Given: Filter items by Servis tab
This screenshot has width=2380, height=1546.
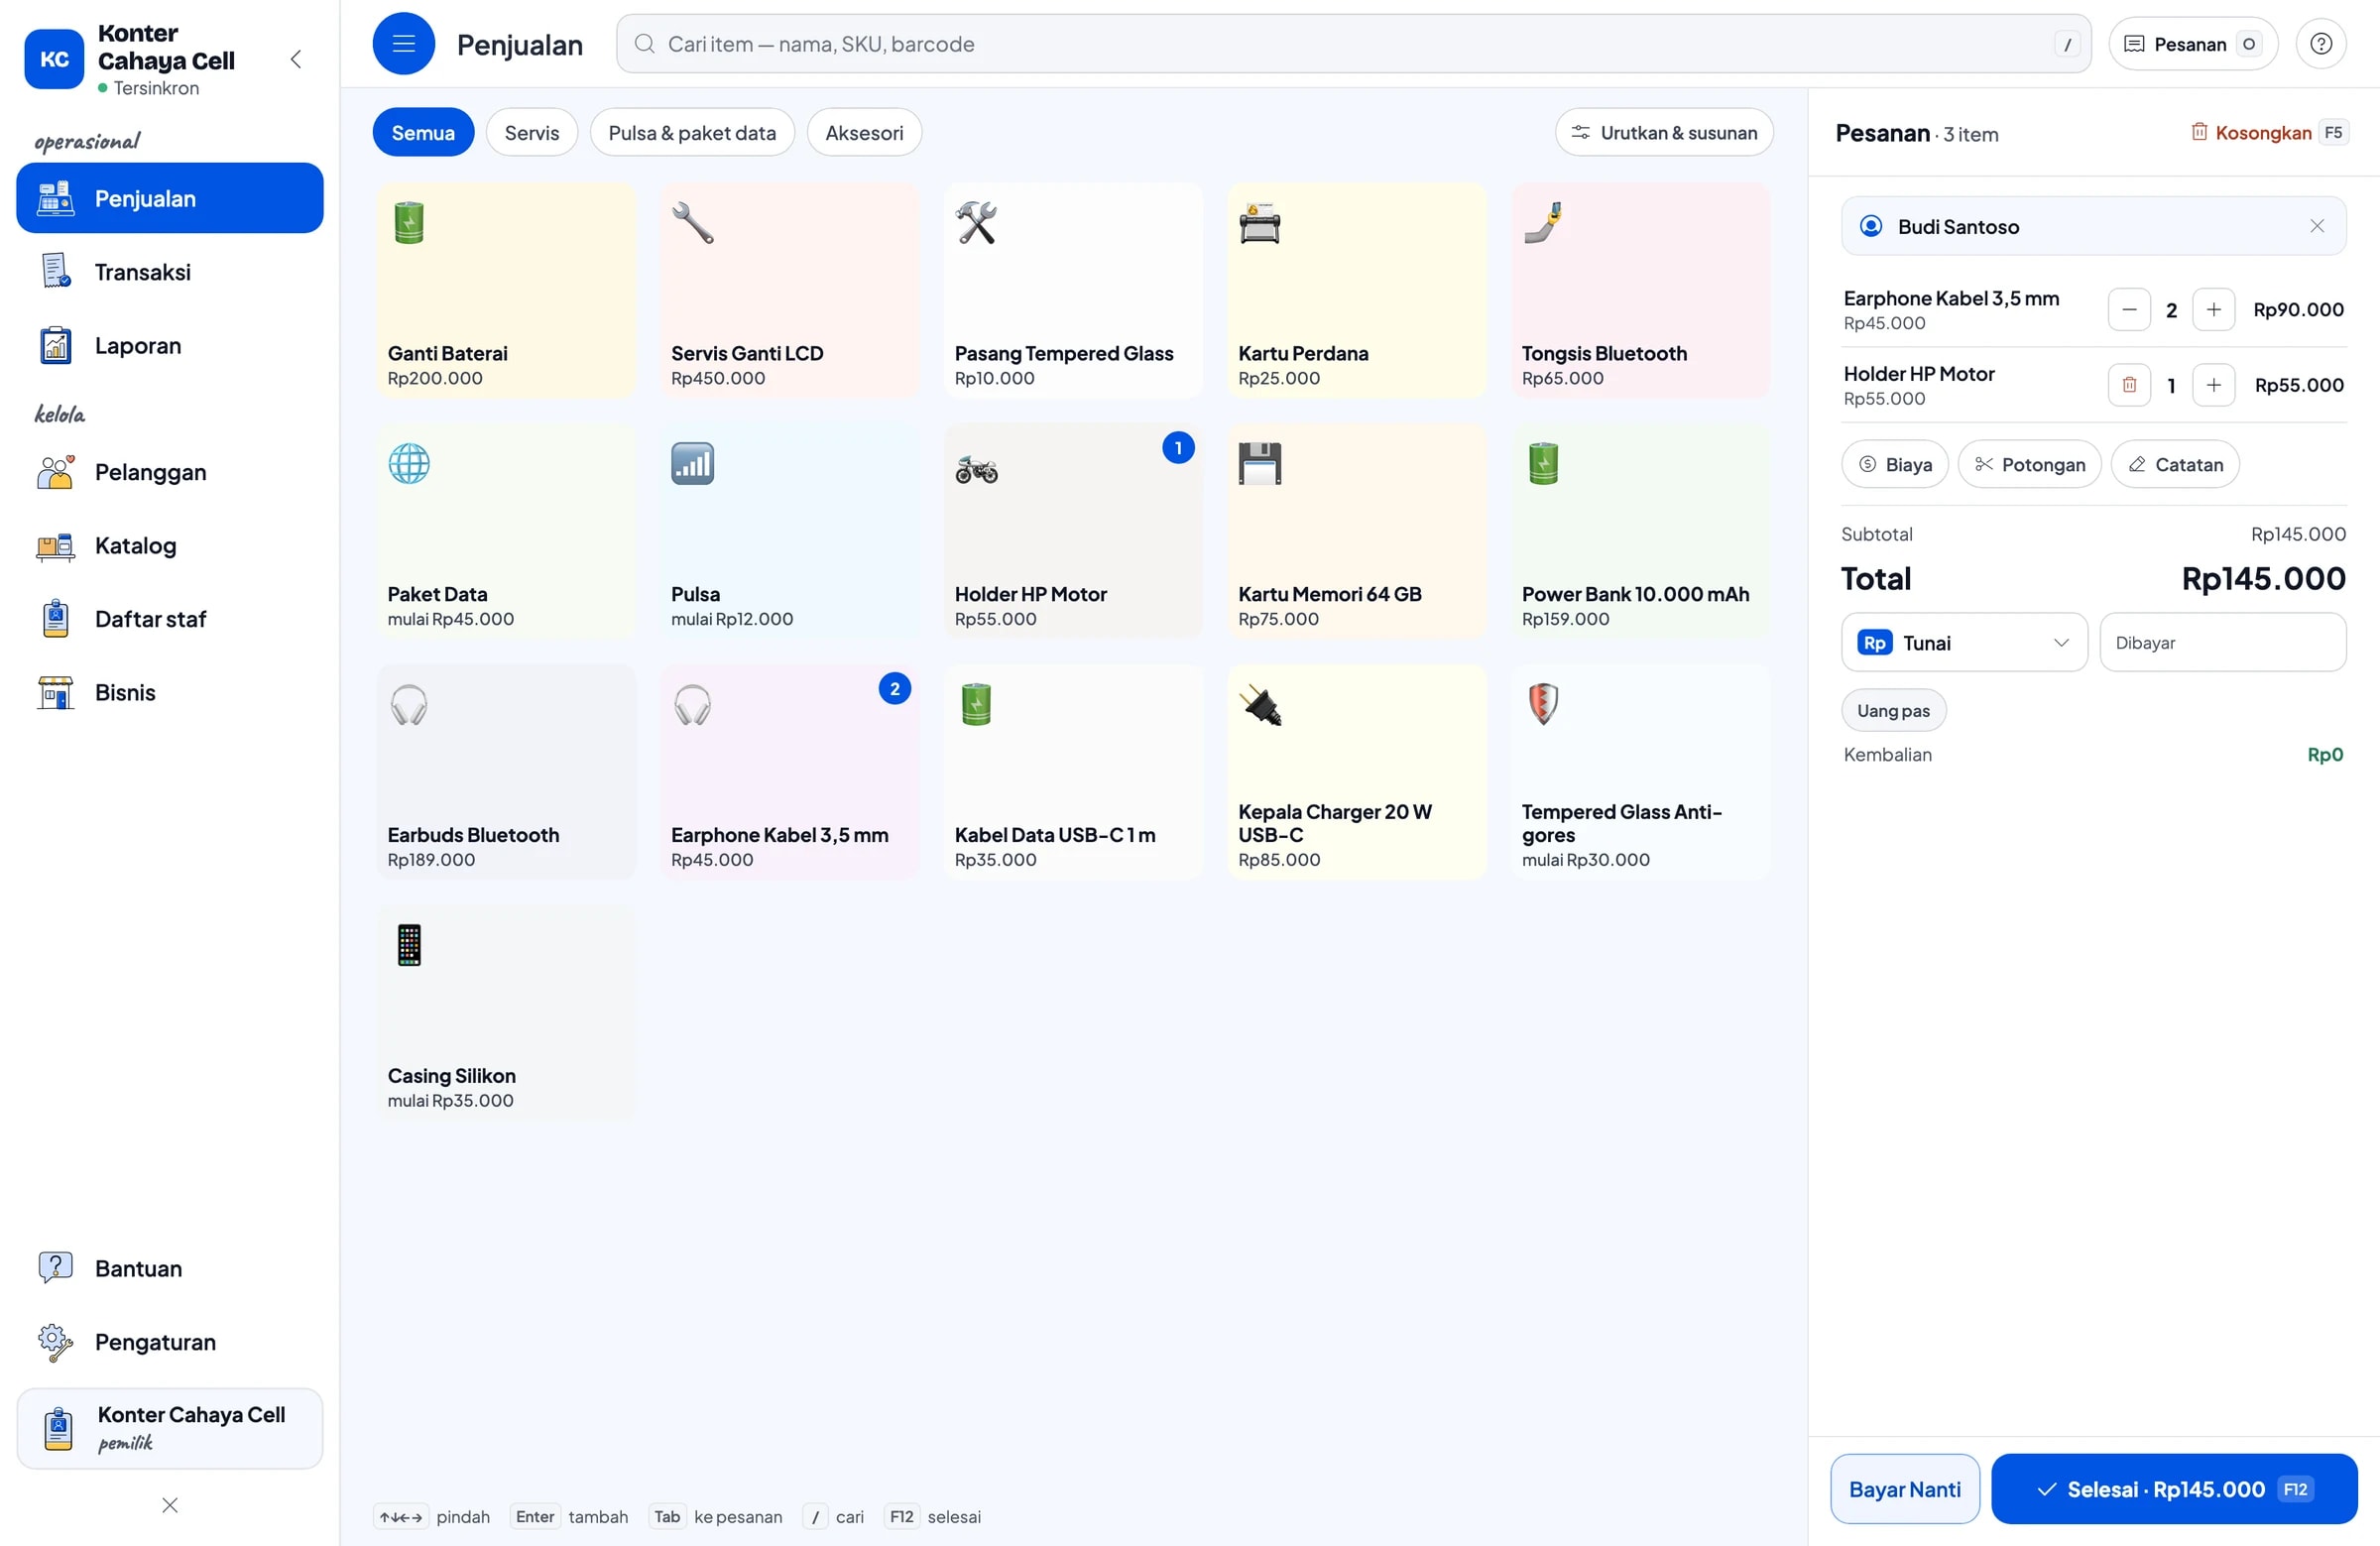Looking at the screenshot, I should [x=531, y=133].
